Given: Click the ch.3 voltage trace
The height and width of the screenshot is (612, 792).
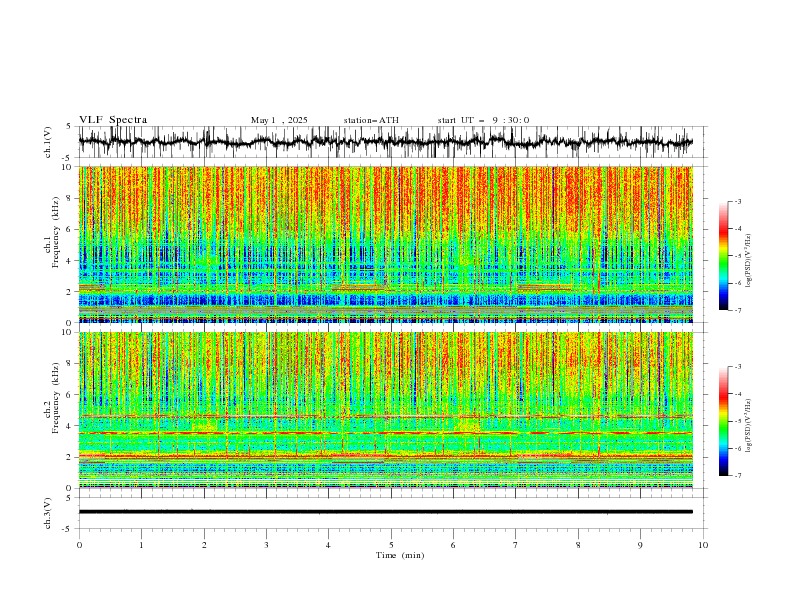Looking at the screenshot, I should coord(386,512).
